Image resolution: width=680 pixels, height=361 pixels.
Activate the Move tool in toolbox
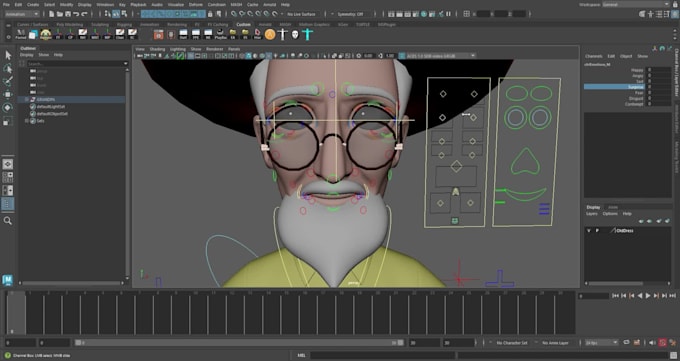click(x=8, y=95)
